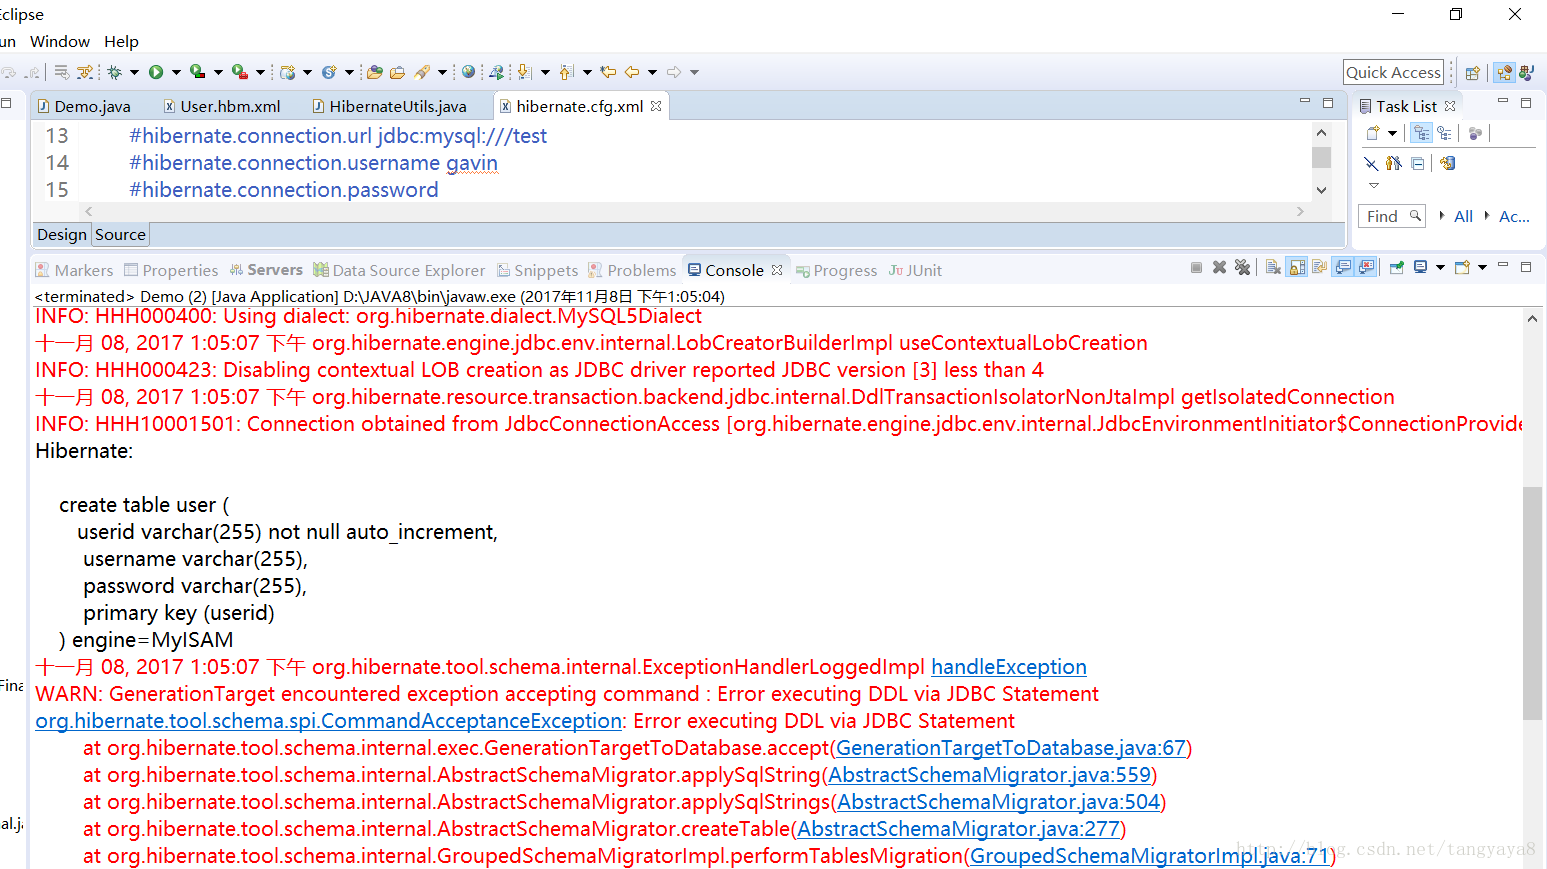Click the Open Type folder icon
Viewport: 1547px width, 869px height.
pyautogui.click(x=375, y=72)
